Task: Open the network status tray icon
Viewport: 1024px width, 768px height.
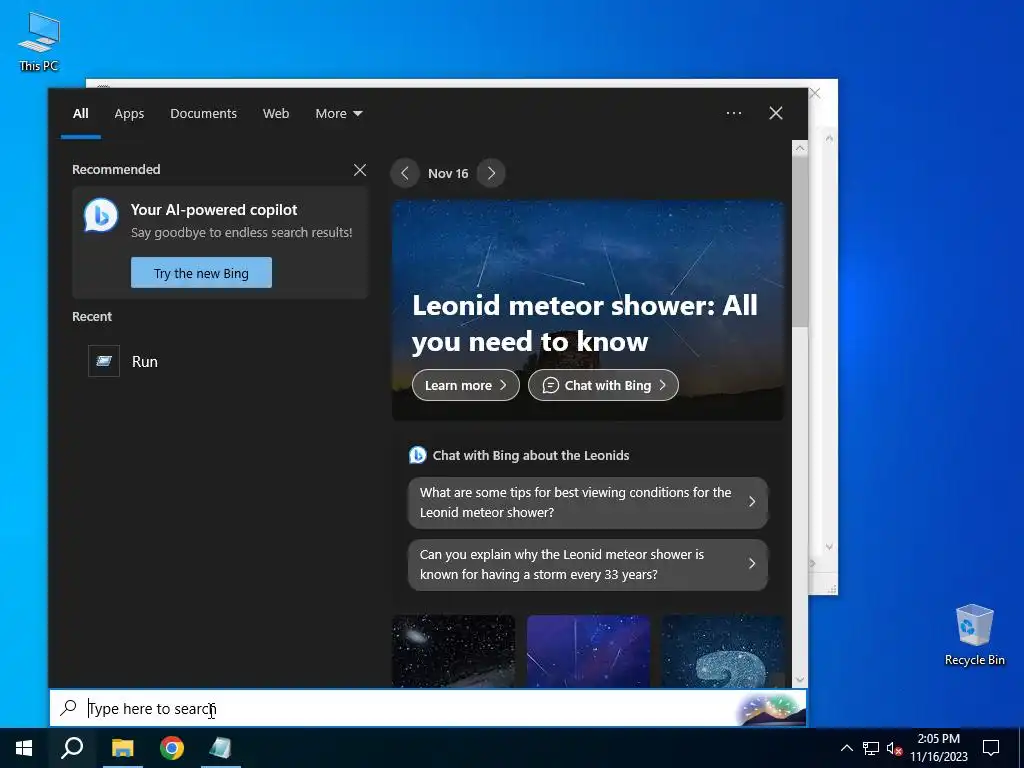Action: (871, 748)
